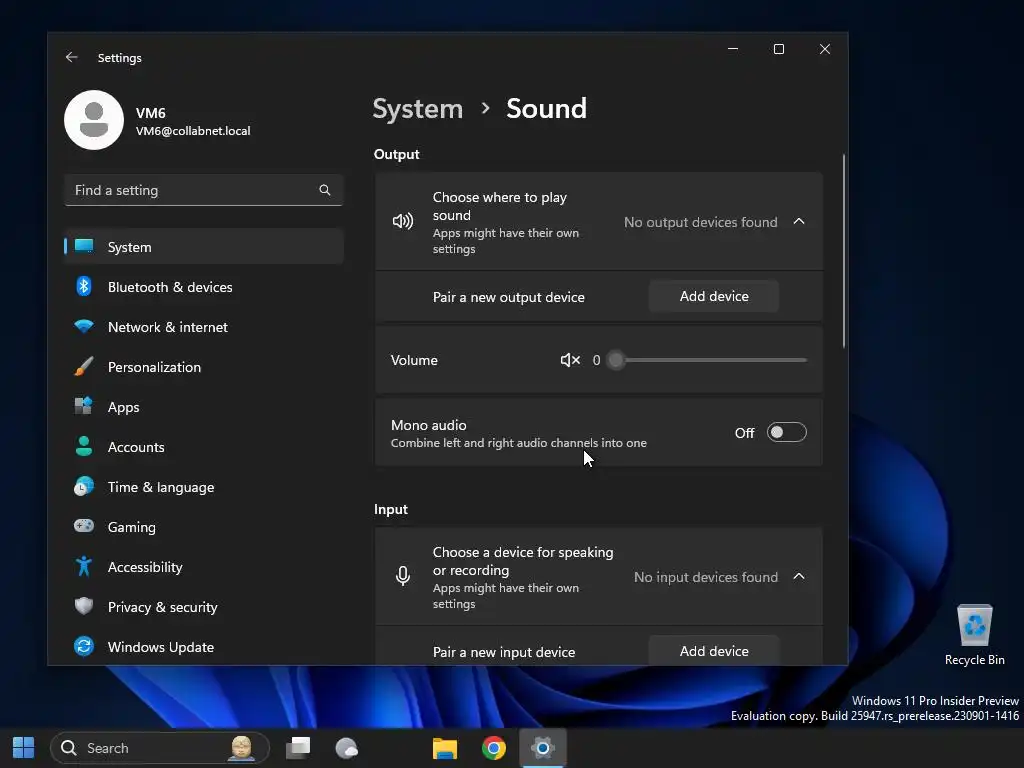Click the Sound page title

(546, 108)
